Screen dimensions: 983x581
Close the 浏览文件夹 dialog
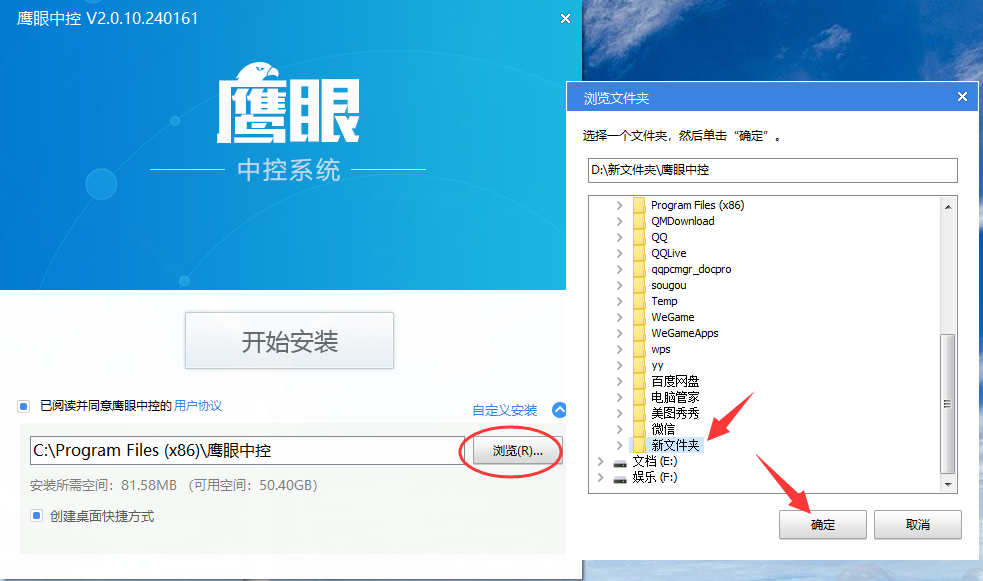[962, 97]
